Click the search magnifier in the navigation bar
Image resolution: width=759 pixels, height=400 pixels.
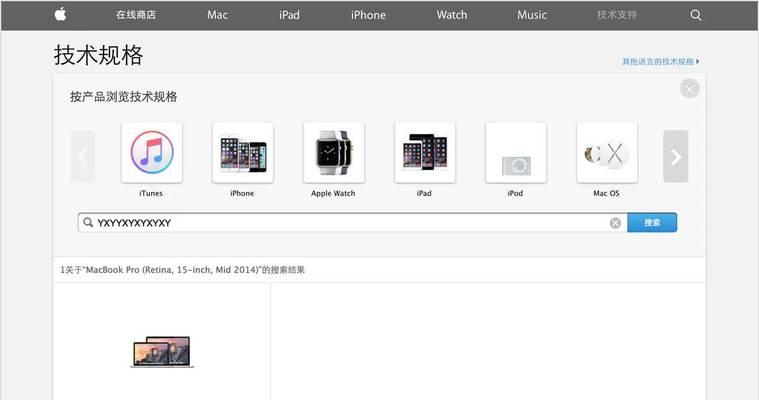696,15
